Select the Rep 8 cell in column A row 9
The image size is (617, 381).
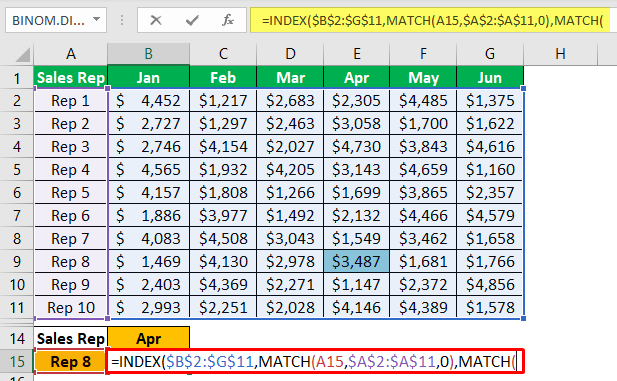pos(71,262)
